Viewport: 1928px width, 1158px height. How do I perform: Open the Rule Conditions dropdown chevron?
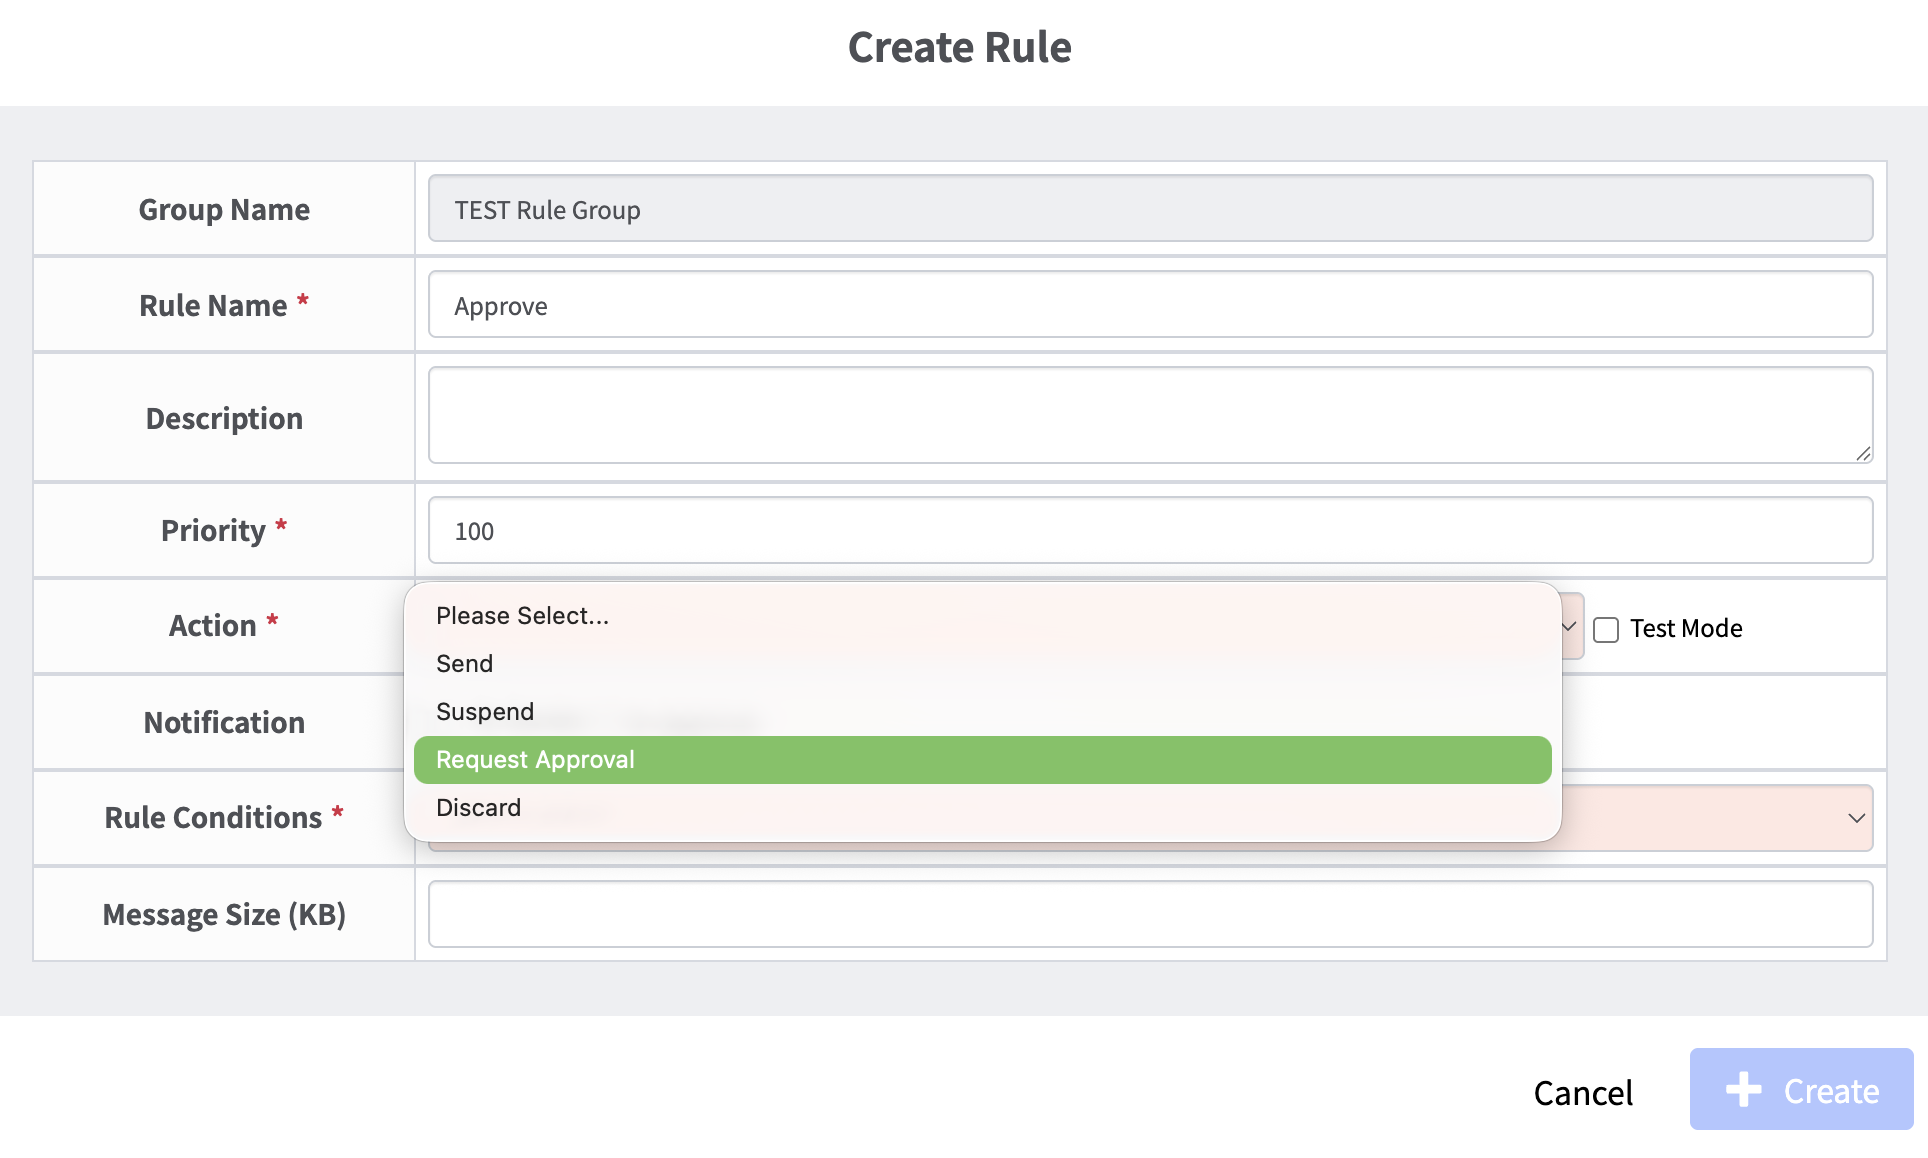(x=1856, y=818)
